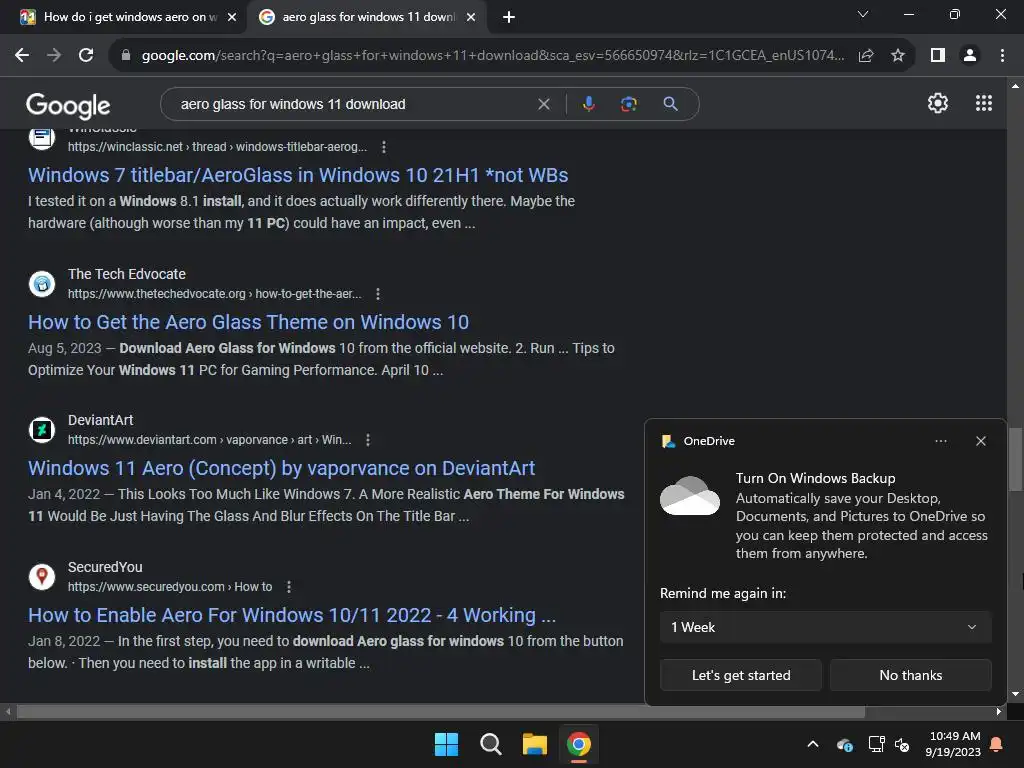The width and height of the screenshot is (1024, 768).
Task: Click the horizontal page scrollbar
Action: click(441, 711)
